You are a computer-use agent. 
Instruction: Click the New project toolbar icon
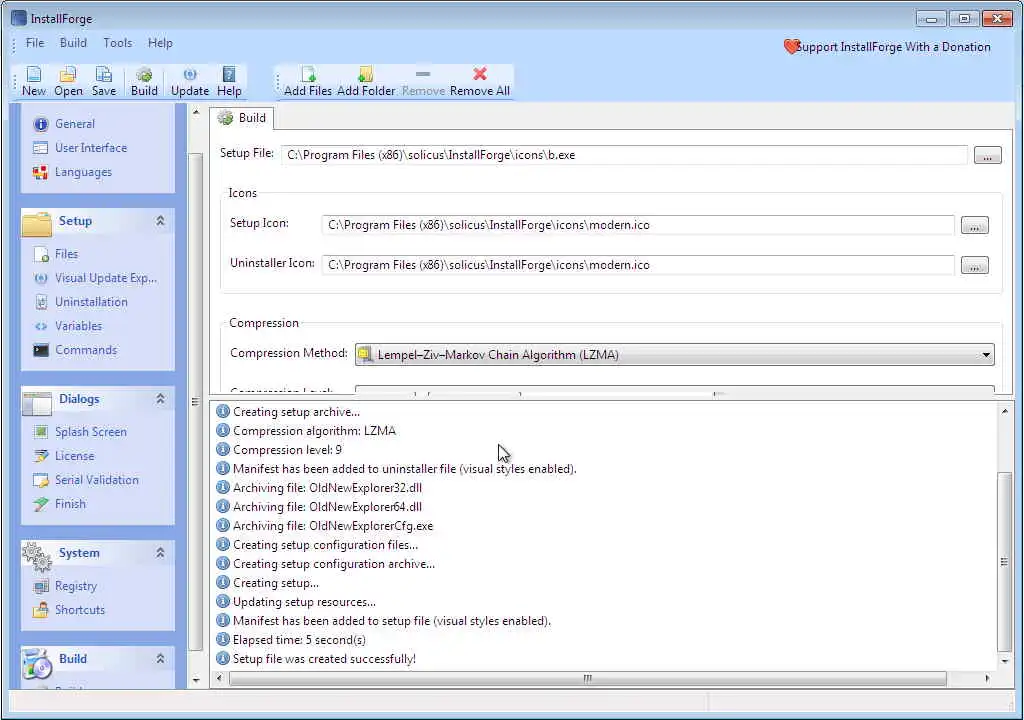33,82
